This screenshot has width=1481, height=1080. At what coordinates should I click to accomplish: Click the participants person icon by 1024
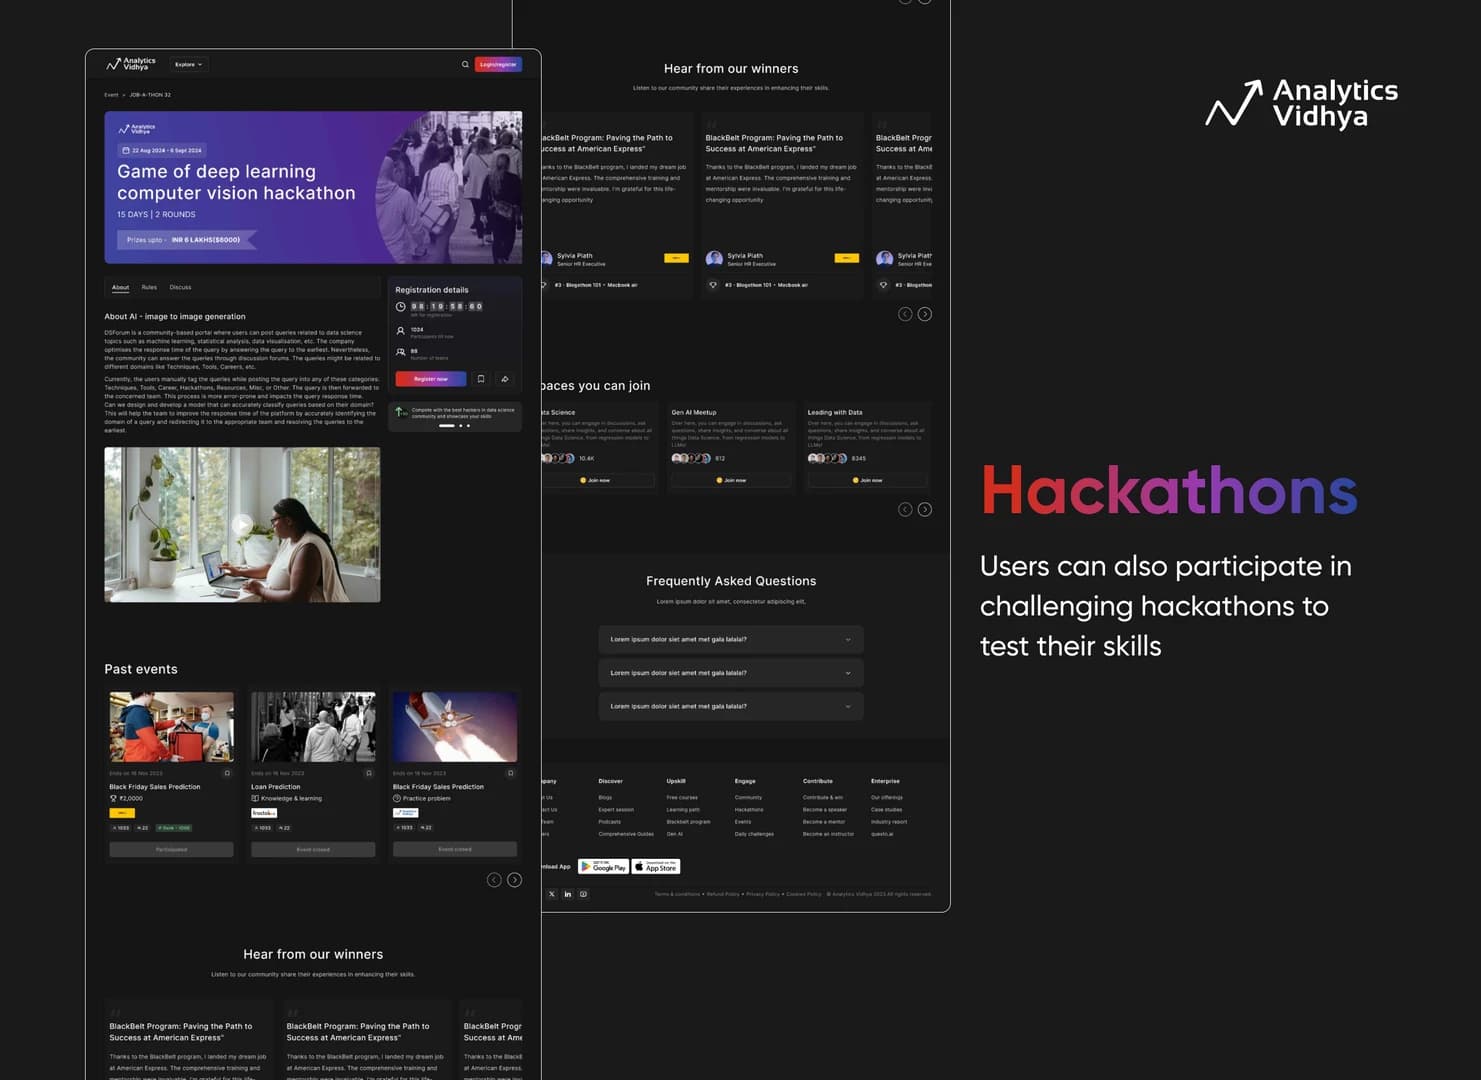(x=400, y=330)
